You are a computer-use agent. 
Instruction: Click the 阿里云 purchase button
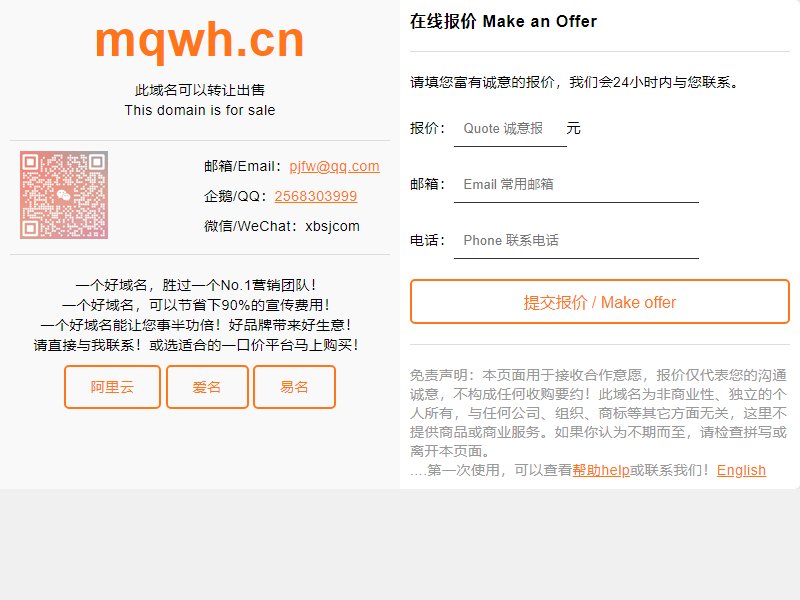(112, 387)
